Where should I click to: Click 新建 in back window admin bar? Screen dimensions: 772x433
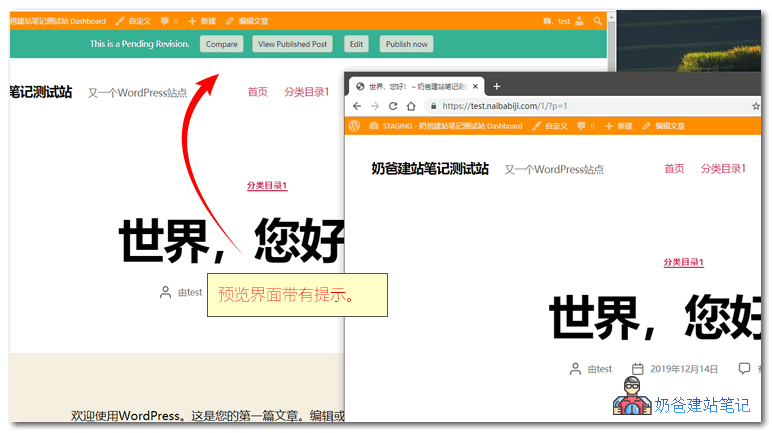[203, 21]
